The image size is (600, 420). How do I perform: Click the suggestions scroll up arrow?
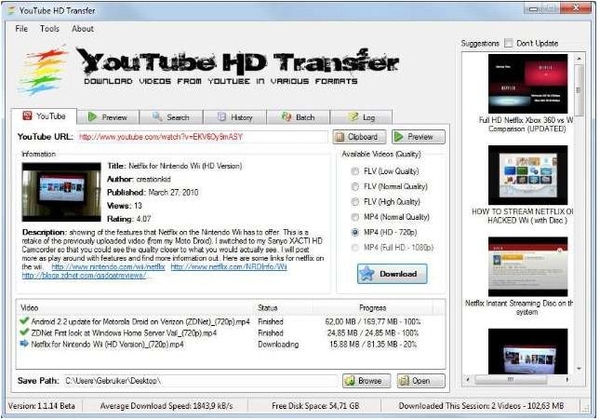click(x=579, y=59)
